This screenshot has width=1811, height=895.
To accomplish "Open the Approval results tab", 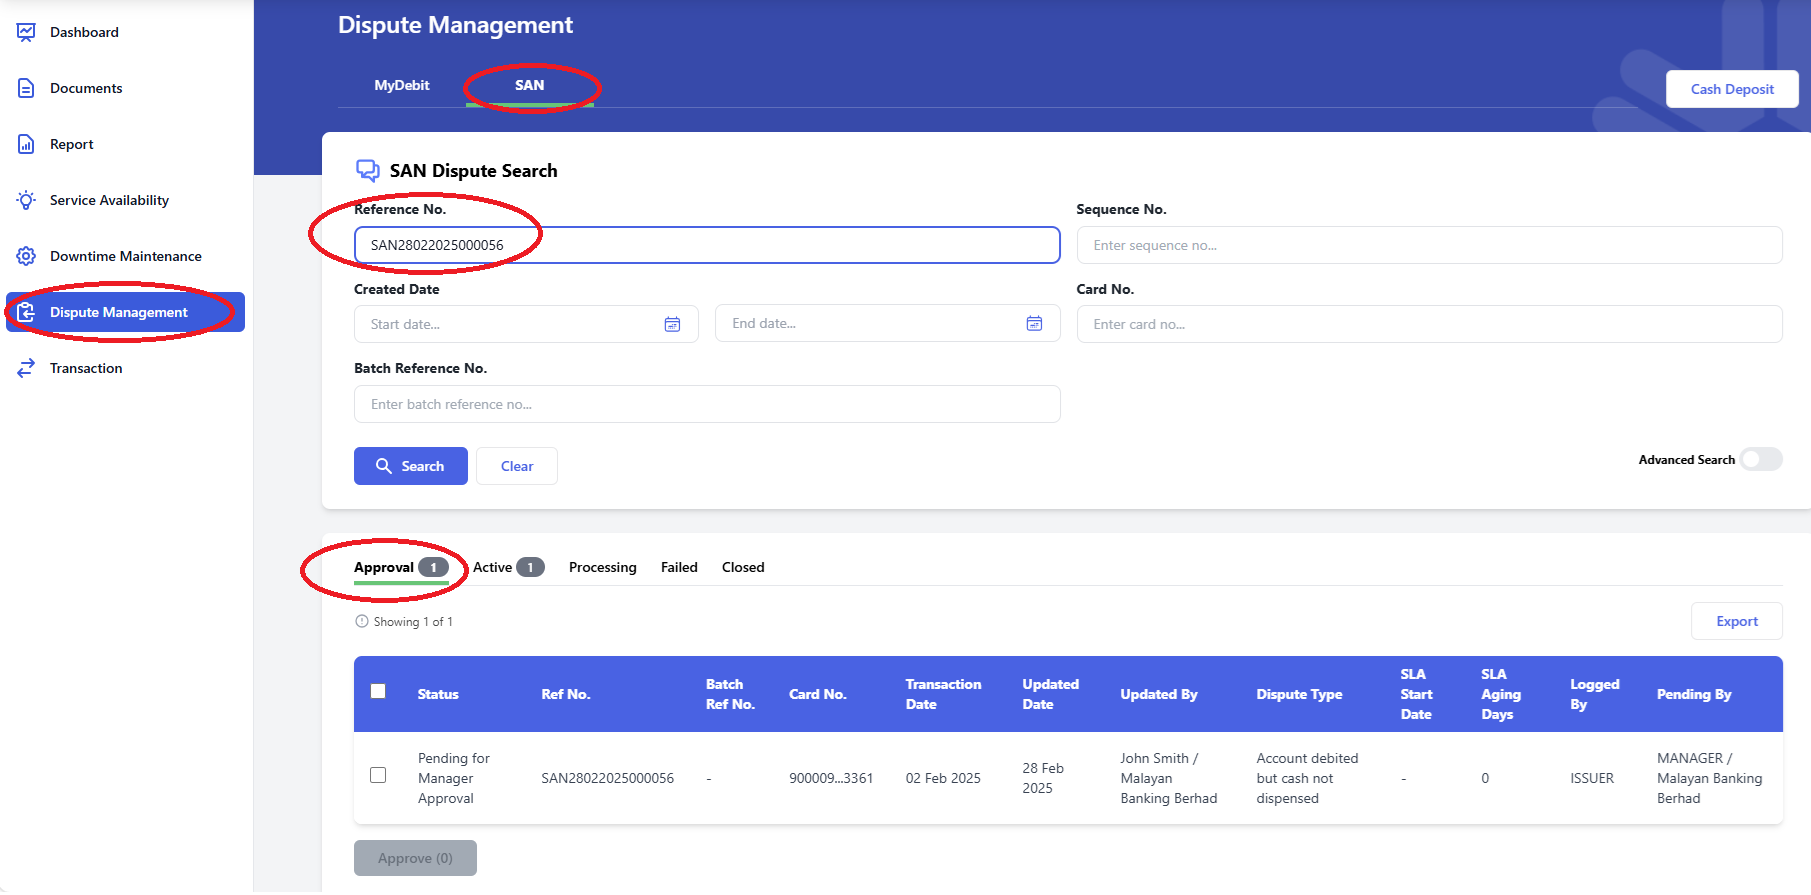I will click(401, 567).
